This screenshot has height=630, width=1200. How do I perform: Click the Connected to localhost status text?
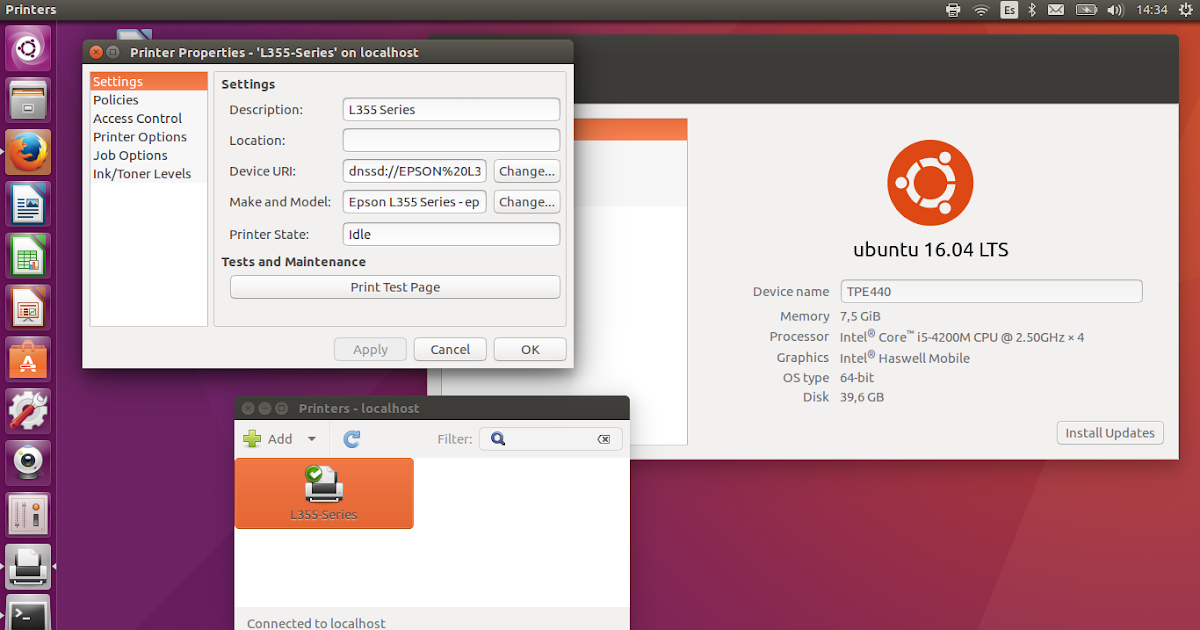pyautogui.click(x=316, y=623)
